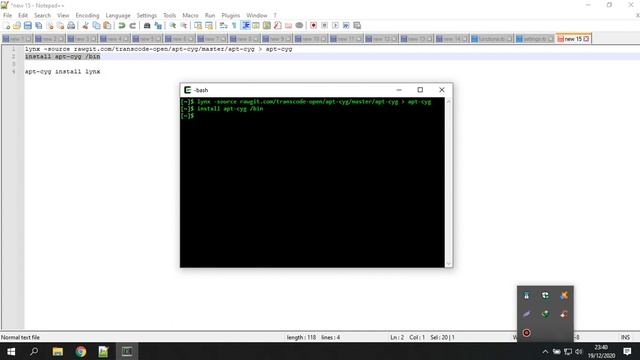This screenshot has height=360, width=640.
Task: Click the Paste toolbar icon
Action: pyautogui.click(x=107, y=26)
